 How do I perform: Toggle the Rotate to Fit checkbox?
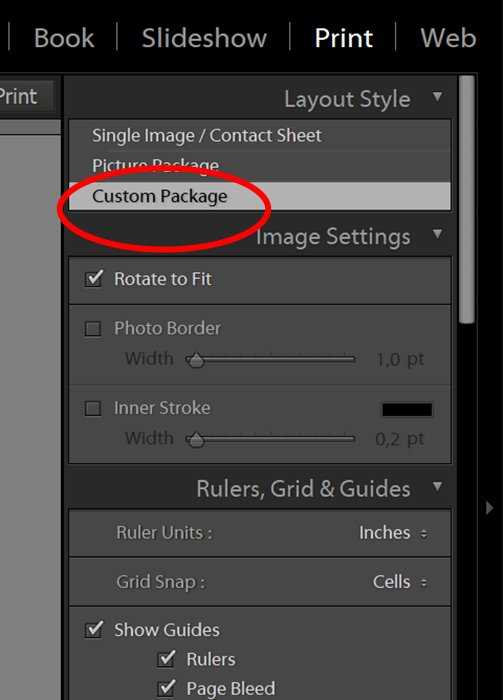tap(93, 279)
